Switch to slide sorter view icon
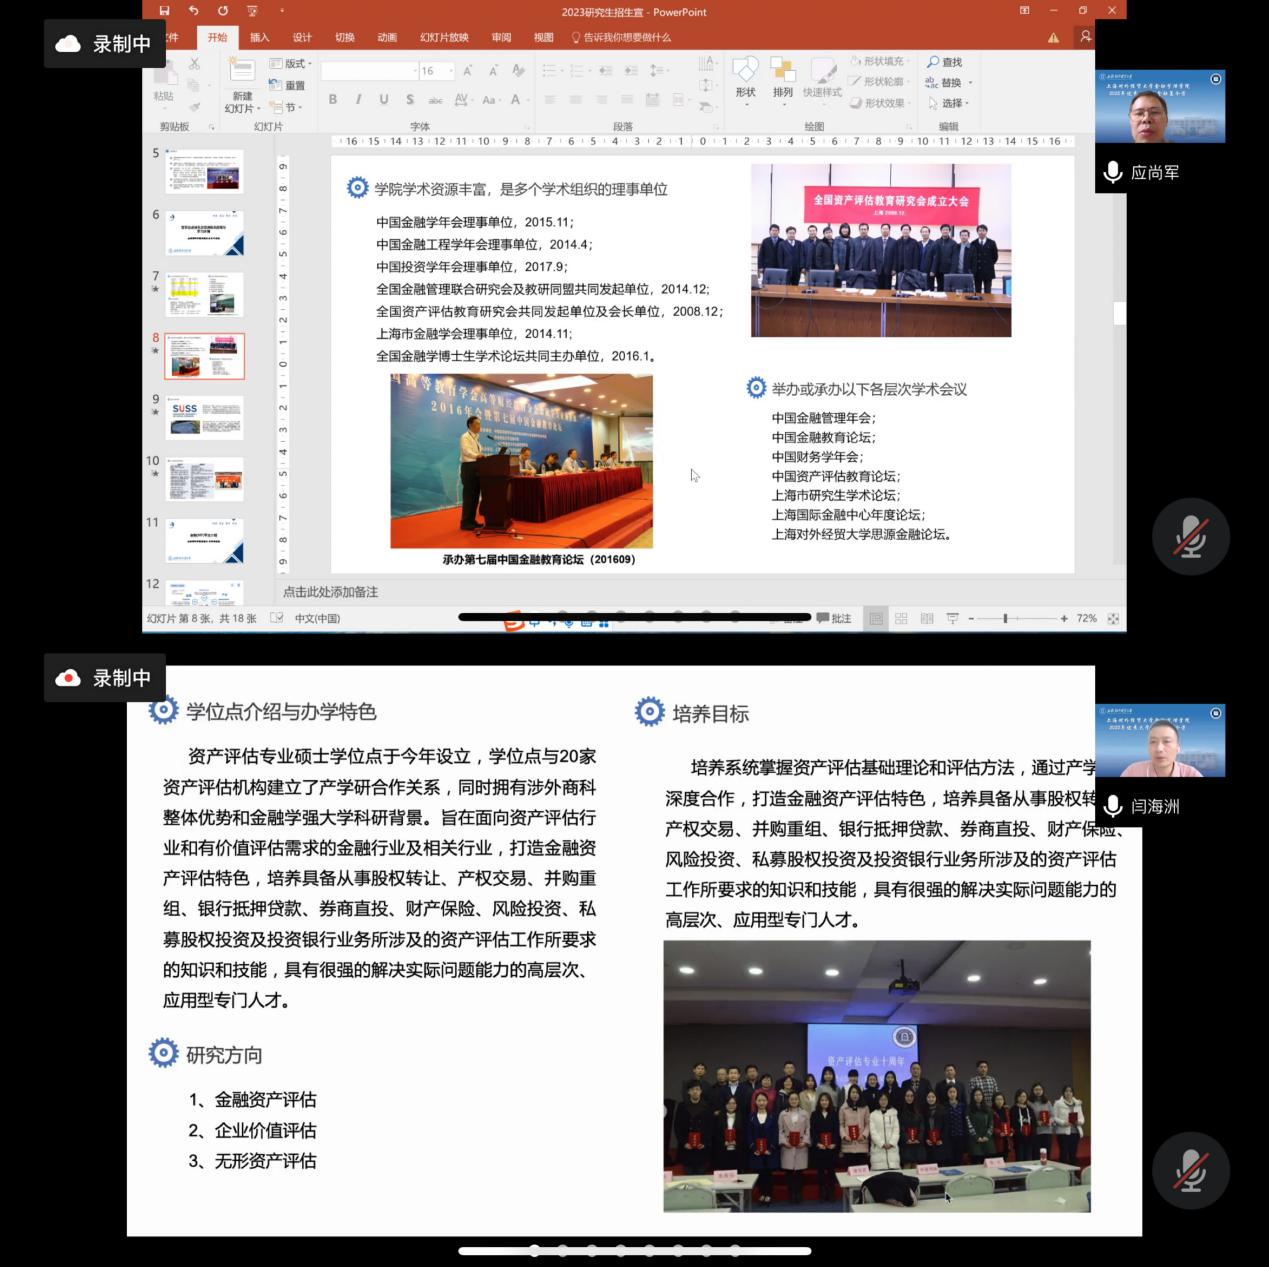1269x1267 pixels. [901, 619]
